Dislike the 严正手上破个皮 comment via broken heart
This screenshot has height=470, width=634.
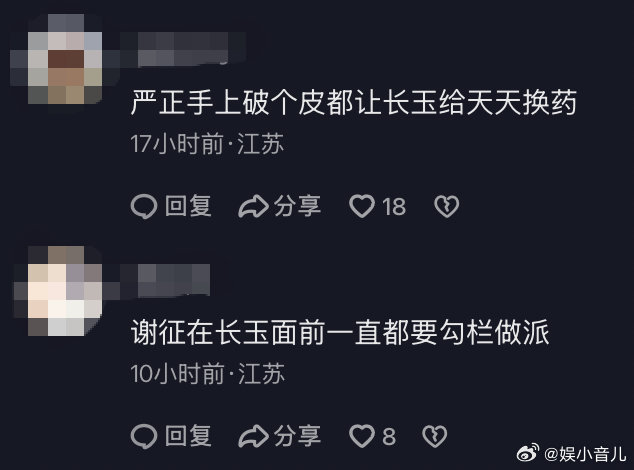(x=446, y=206)
